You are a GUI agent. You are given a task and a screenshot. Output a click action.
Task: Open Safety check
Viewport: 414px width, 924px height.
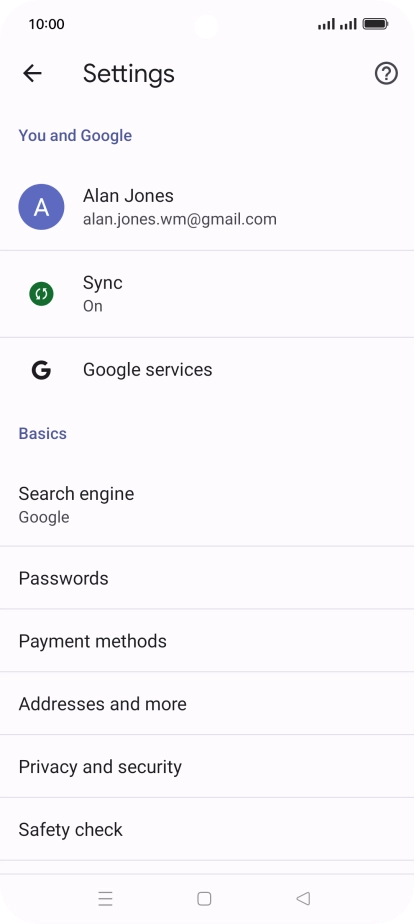click(207, 830)
